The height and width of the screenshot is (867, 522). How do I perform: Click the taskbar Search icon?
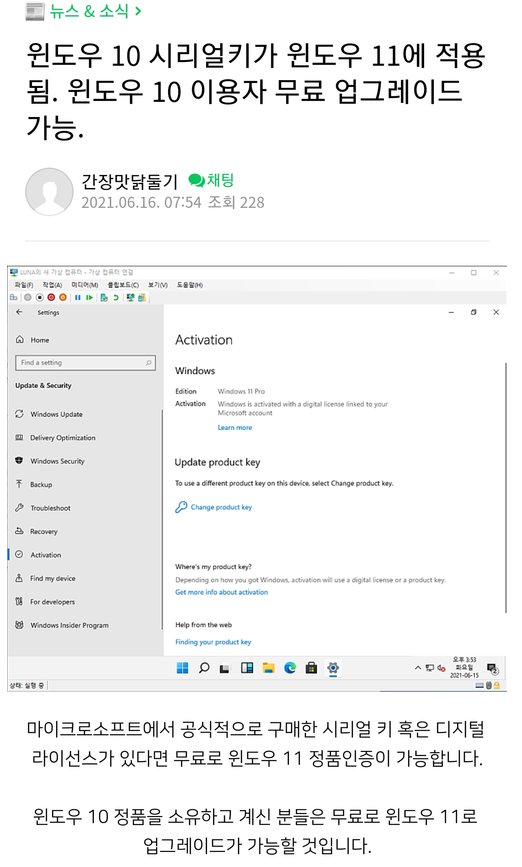pos(204,668)
